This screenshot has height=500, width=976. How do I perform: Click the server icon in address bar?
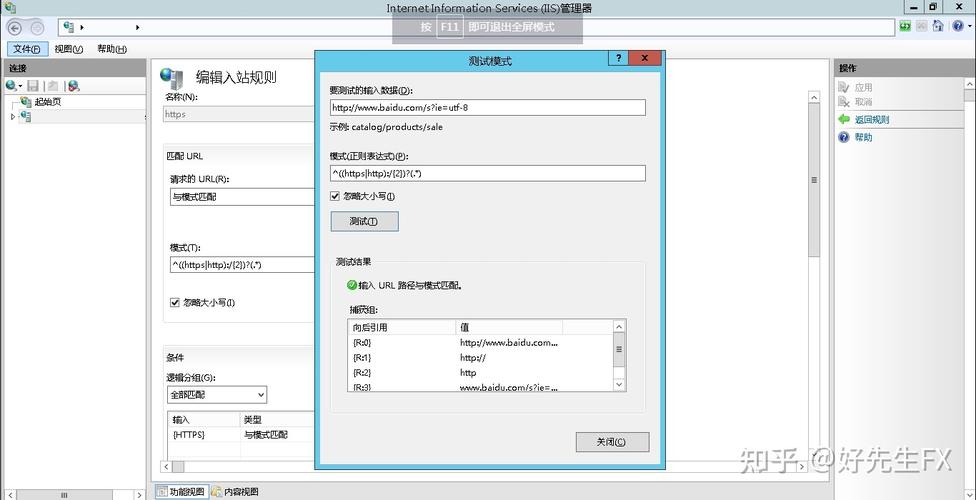69,27
